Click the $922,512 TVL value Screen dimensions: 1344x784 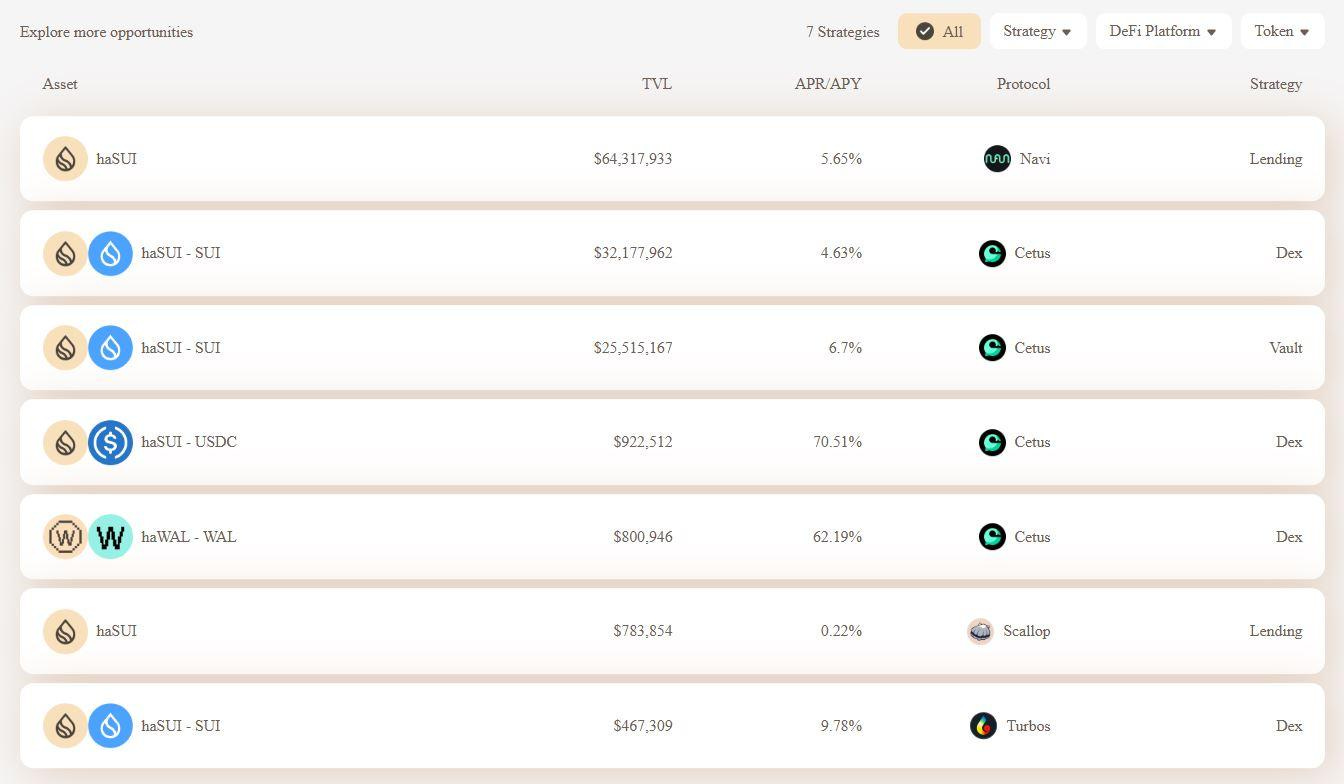[x=643, y=442]
